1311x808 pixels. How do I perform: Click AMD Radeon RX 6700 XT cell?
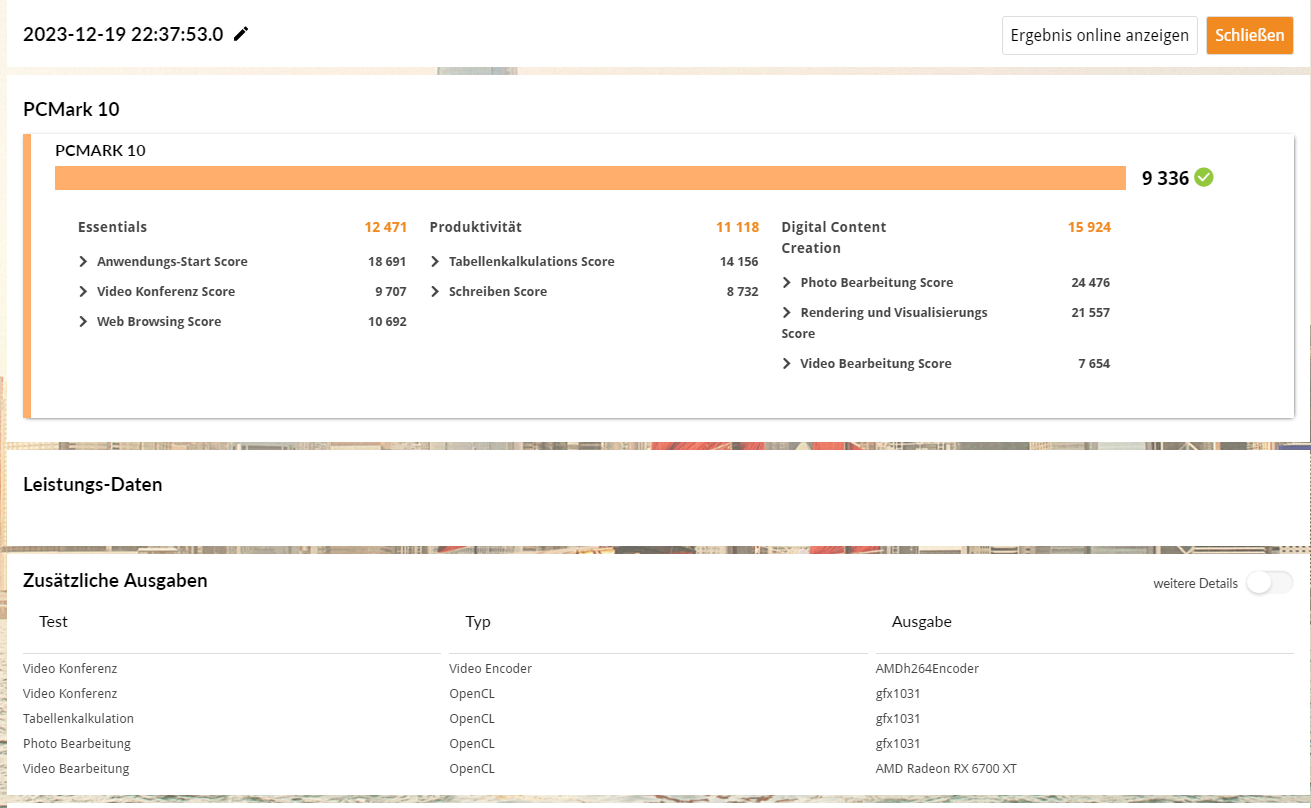(x=946, y=769)
